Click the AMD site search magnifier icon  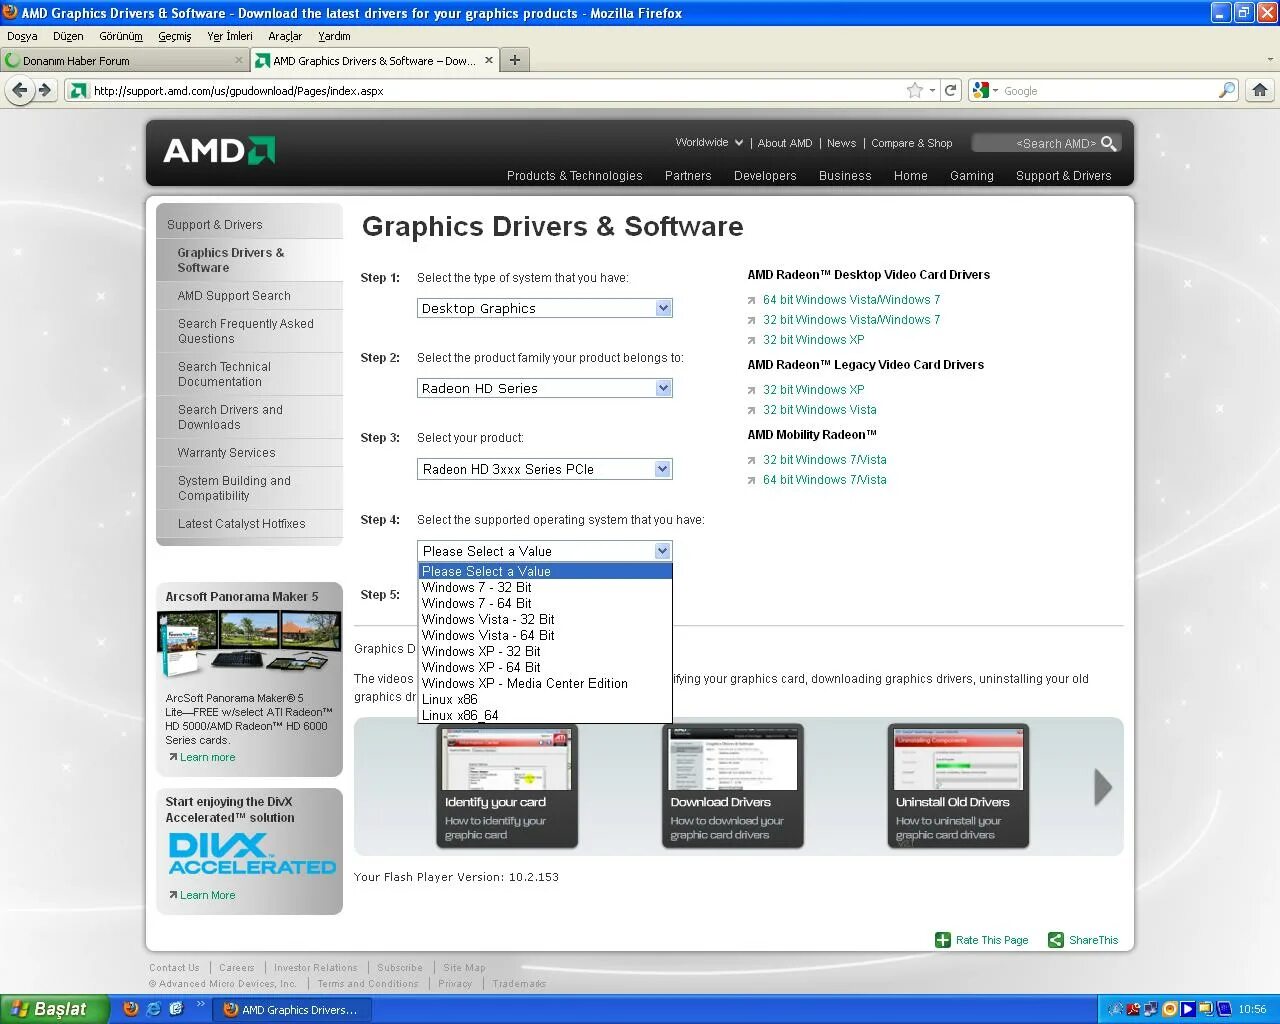point(1108,144)
